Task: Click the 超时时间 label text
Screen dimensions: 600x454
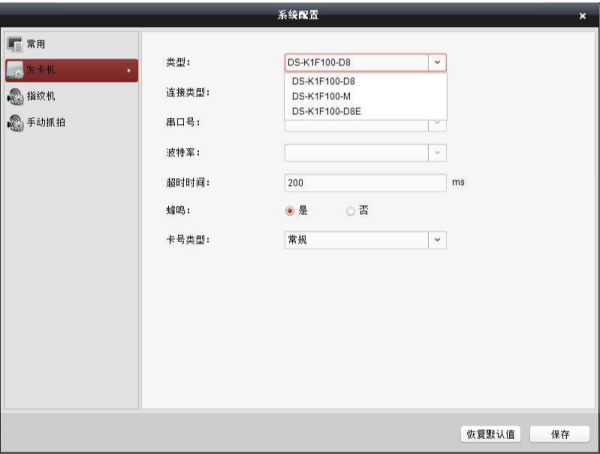Action: click(188, 182)
